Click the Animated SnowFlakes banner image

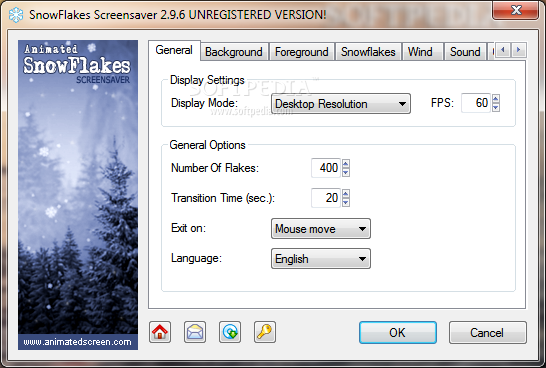pyautogui.click(x=78, y=195)
